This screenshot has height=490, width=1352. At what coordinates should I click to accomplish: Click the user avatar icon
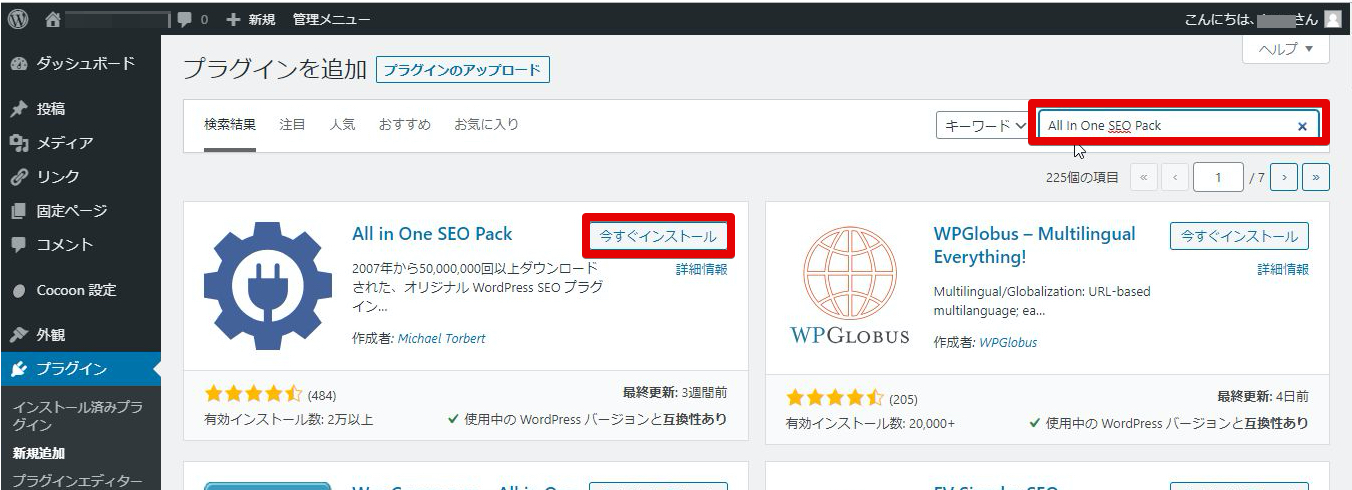pos(1332,19)
